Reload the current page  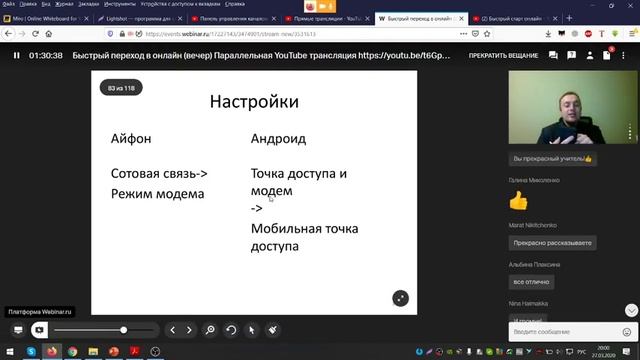36,34
